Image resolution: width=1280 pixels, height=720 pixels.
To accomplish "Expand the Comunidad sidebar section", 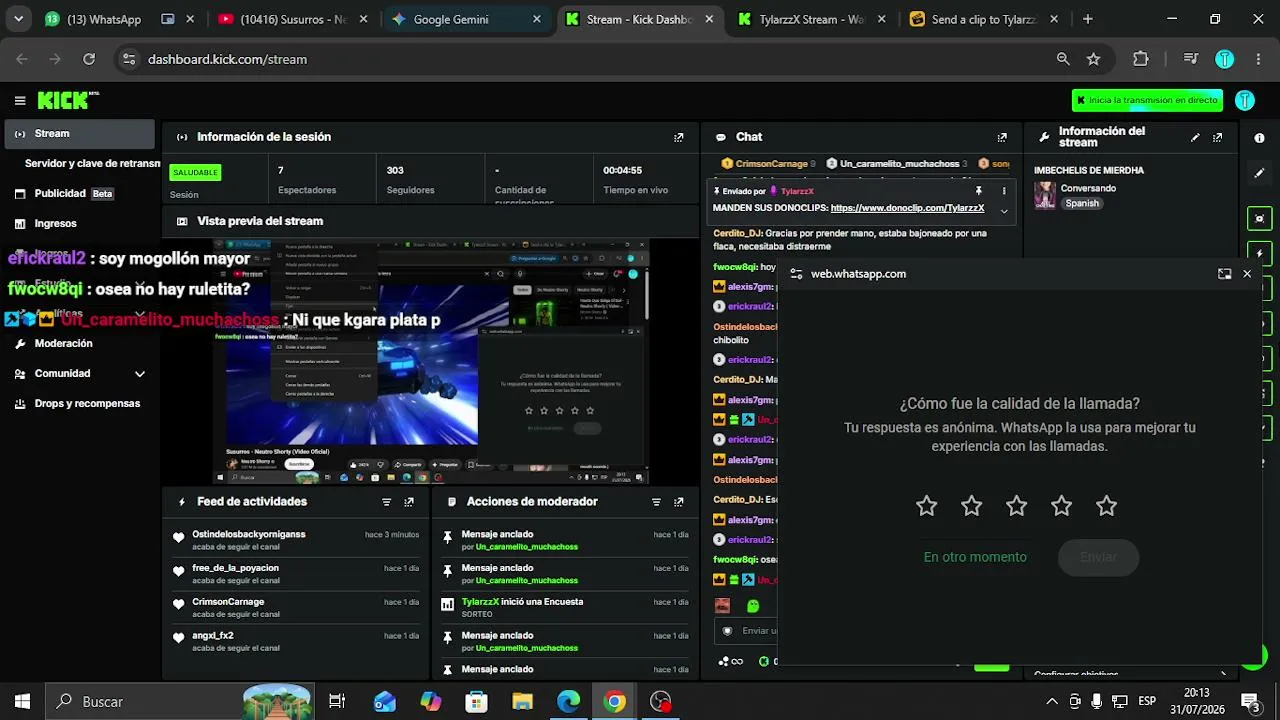I will click(140, 374).
